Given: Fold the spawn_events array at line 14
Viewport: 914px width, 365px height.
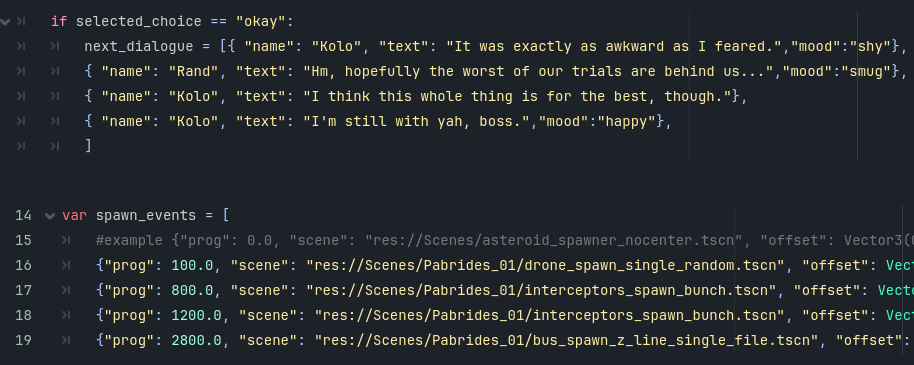Looking at the screenshot, I should [x=50, y=215].
